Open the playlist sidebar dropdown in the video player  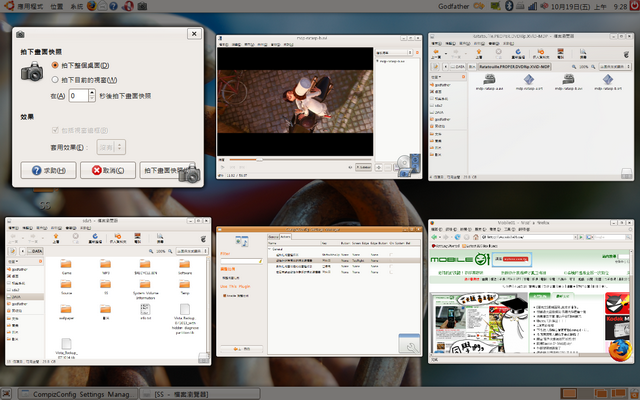click(x=394, y=53)
